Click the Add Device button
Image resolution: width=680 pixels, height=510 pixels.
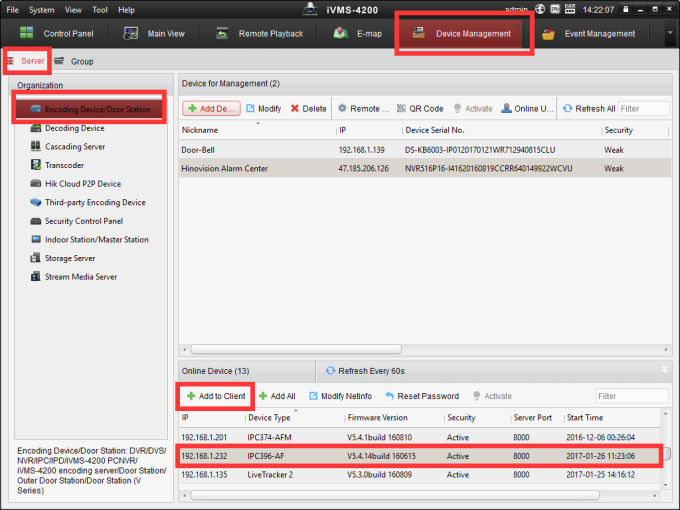click(210, 108)
